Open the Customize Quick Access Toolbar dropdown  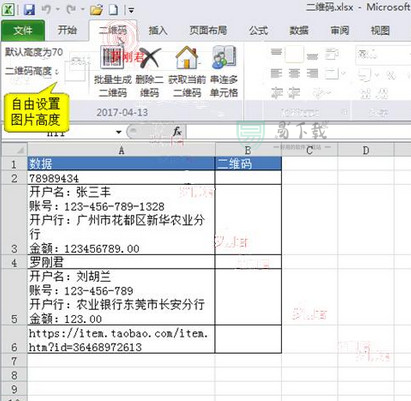tap(131, 11)
